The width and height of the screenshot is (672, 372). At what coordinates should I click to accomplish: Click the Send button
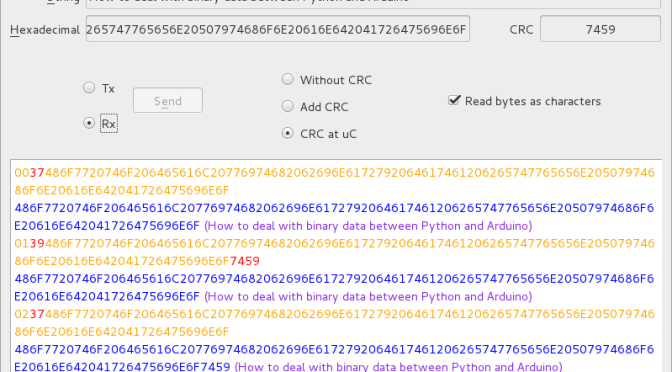click(x=168, y=101)
